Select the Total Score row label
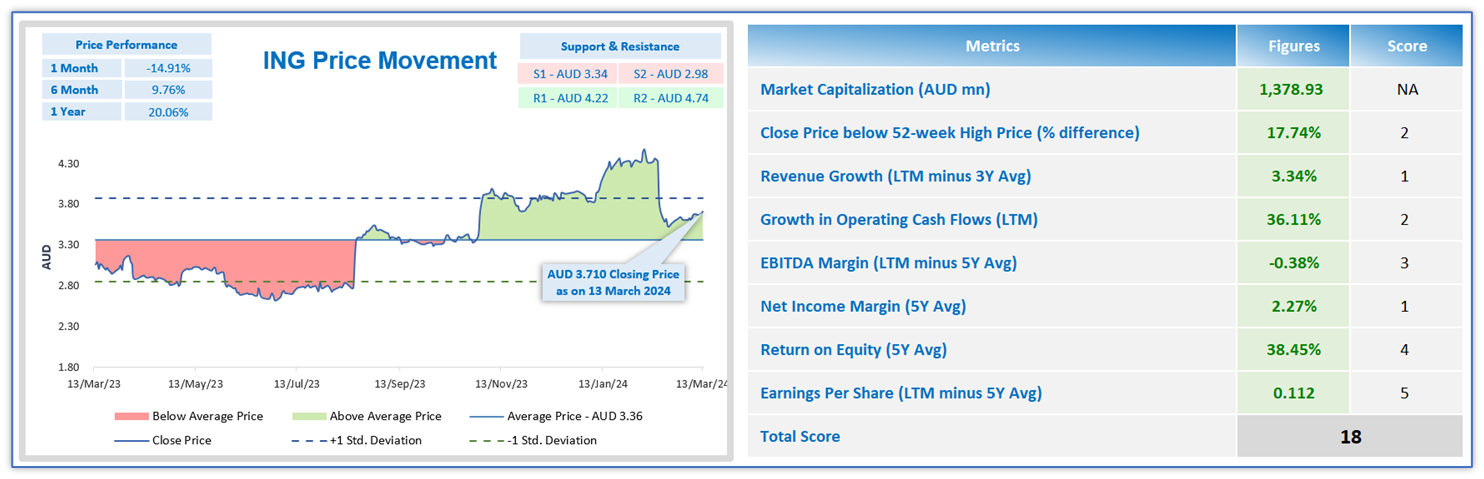 point(800,436)
